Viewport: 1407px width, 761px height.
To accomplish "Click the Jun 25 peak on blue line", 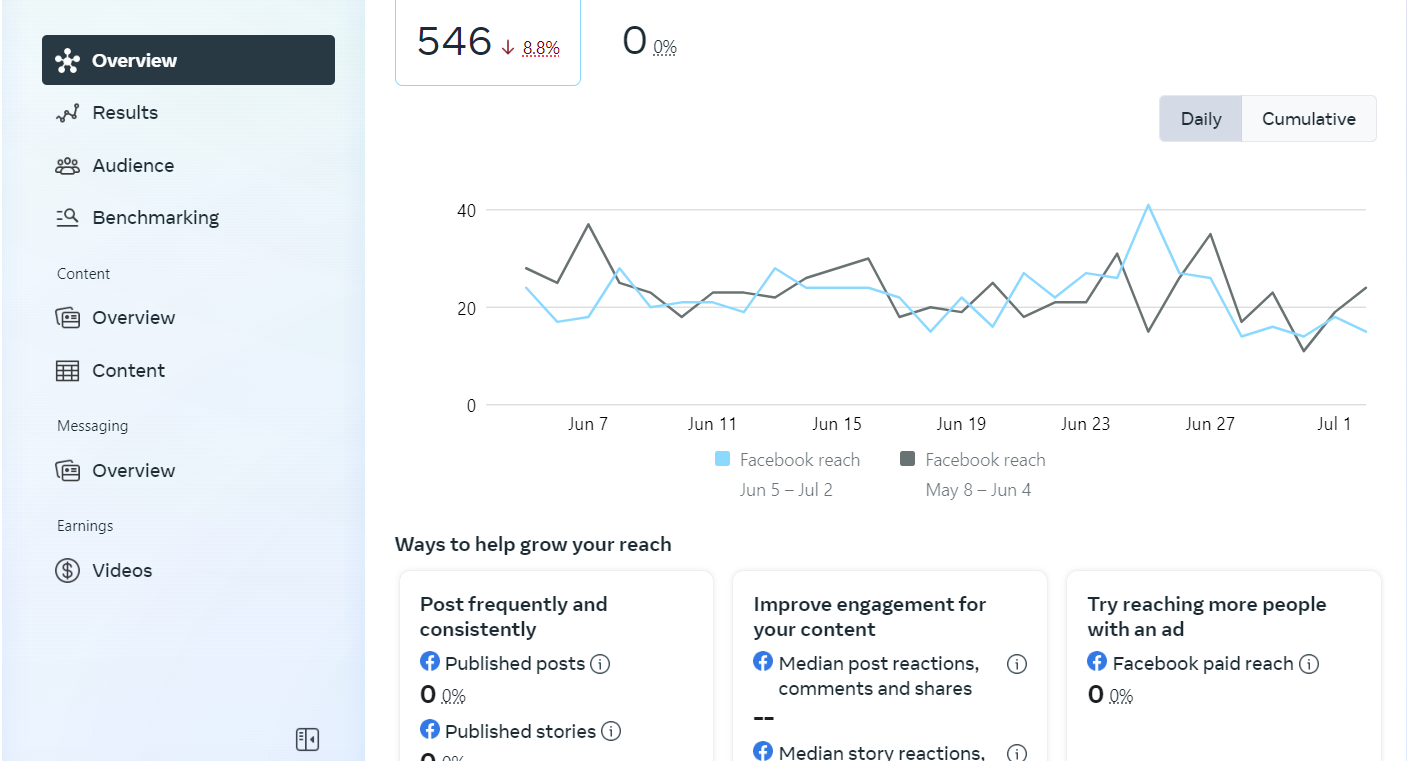I will tap(1148, 205).
